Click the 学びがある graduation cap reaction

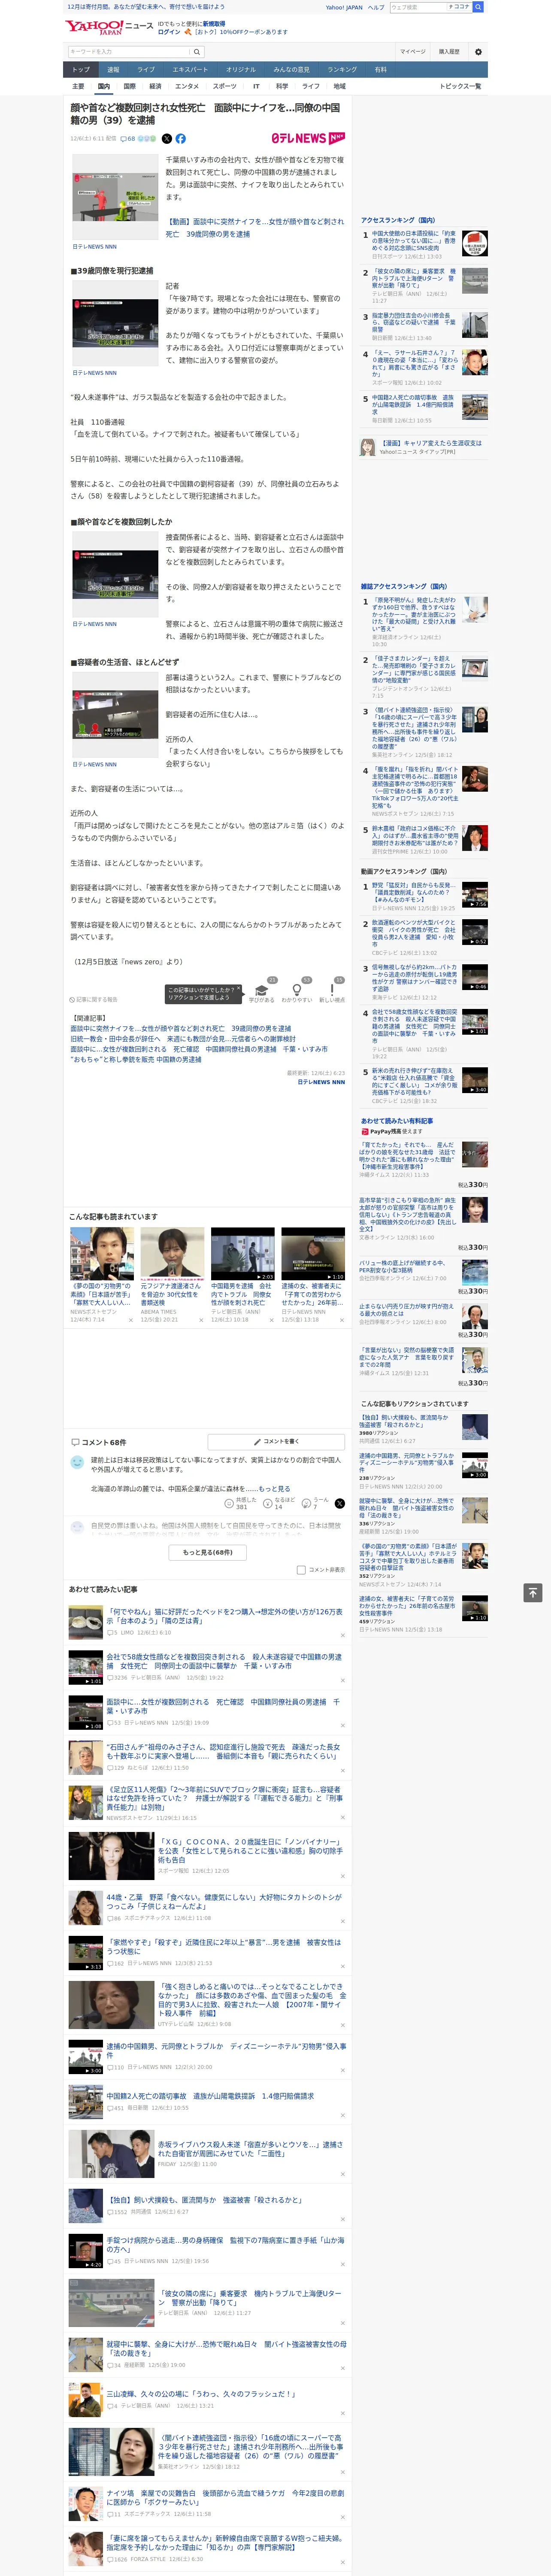(262, 989)
